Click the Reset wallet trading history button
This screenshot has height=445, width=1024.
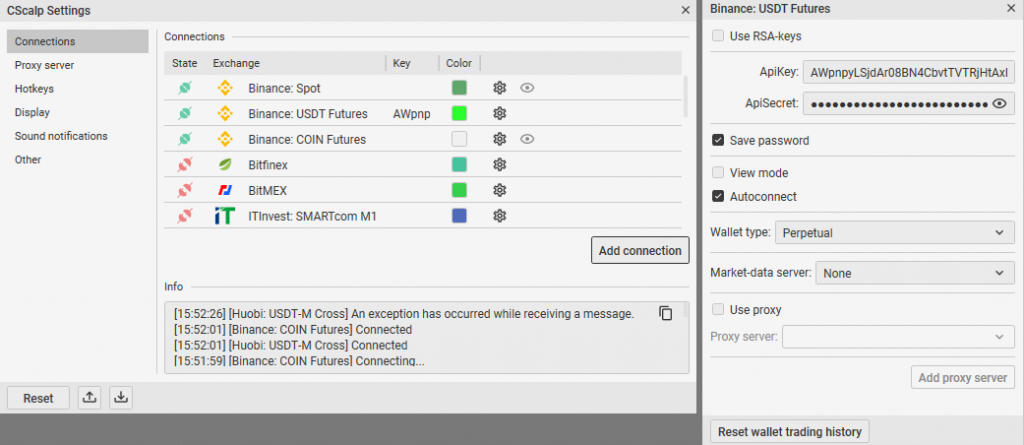[789, 432]
